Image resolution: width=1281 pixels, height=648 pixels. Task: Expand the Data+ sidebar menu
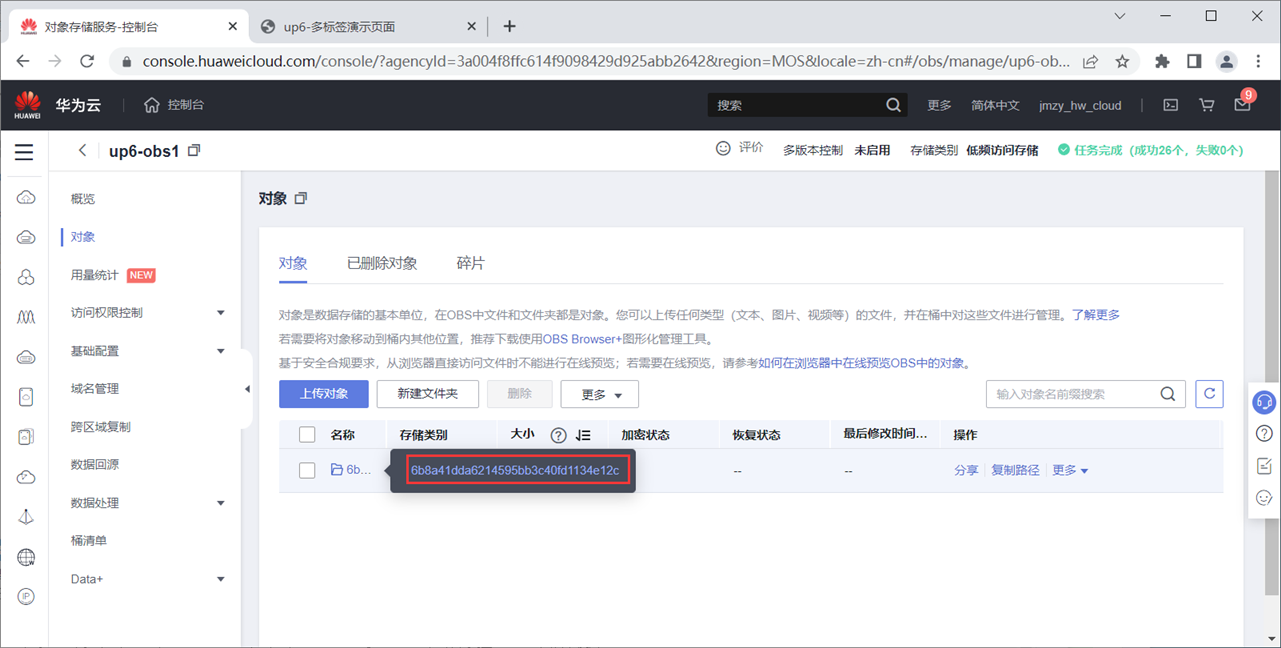click(x=220, y=579)
